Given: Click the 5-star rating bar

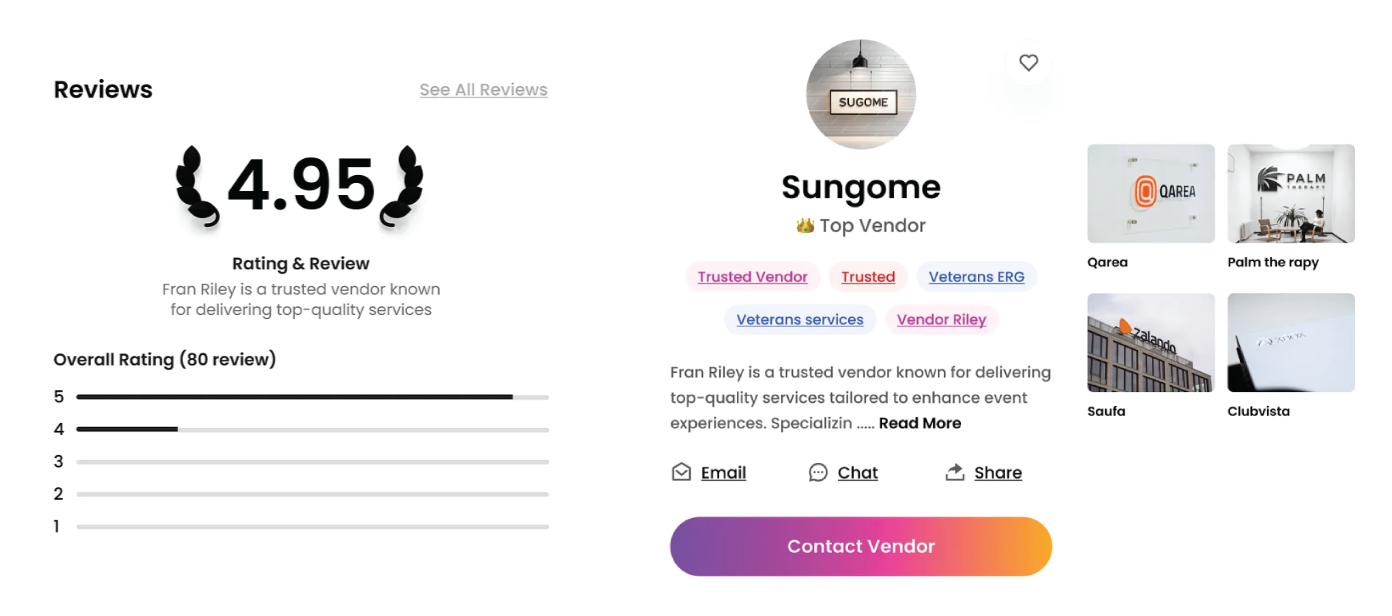Looking at the screenshot, I should pyautogui.click(x=312, y=397).
